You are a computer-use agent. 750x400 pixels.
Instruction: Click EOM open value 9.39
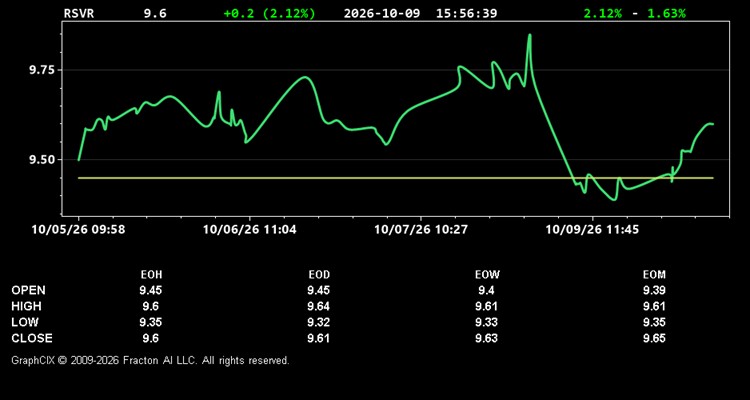coord(654,290)
